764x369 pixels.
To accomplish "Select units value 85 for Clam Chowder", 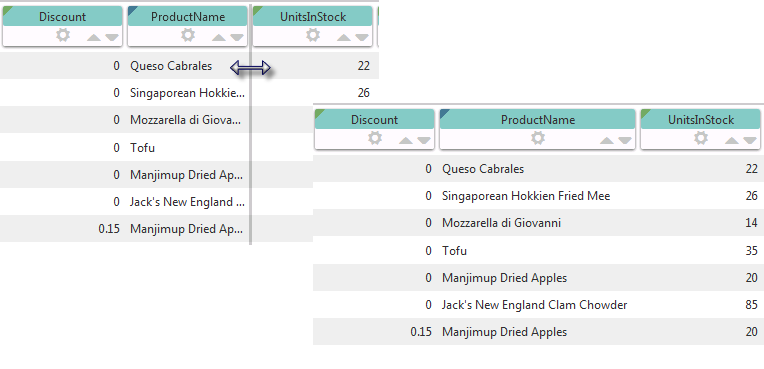I will click(751, 305).
